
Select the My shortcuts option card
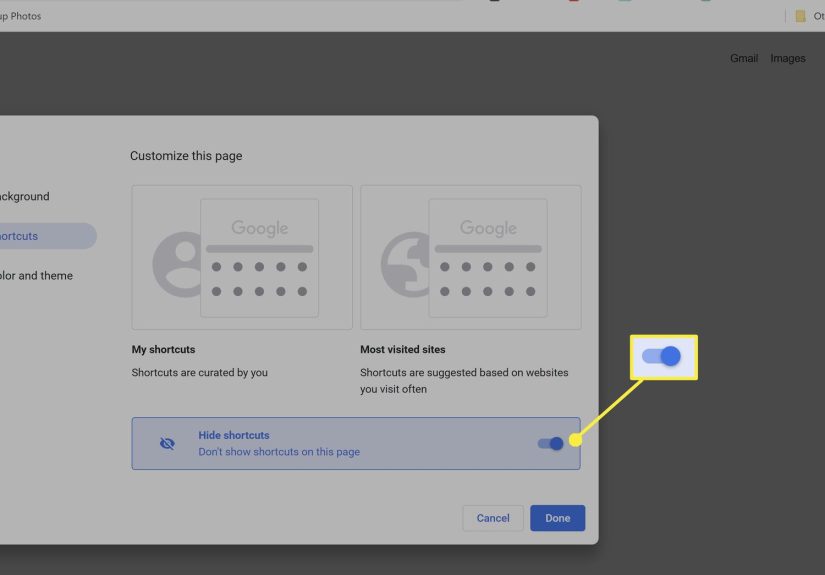coord(242,257)
